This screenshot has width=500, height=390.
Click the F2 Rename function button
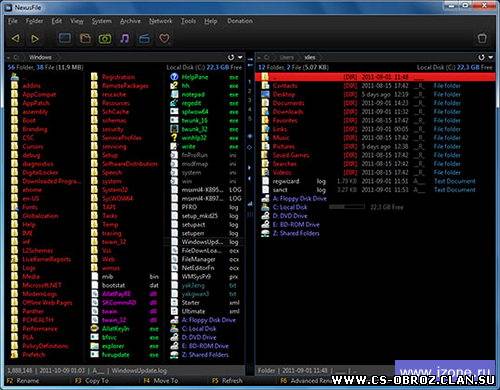tap(23, 381)
